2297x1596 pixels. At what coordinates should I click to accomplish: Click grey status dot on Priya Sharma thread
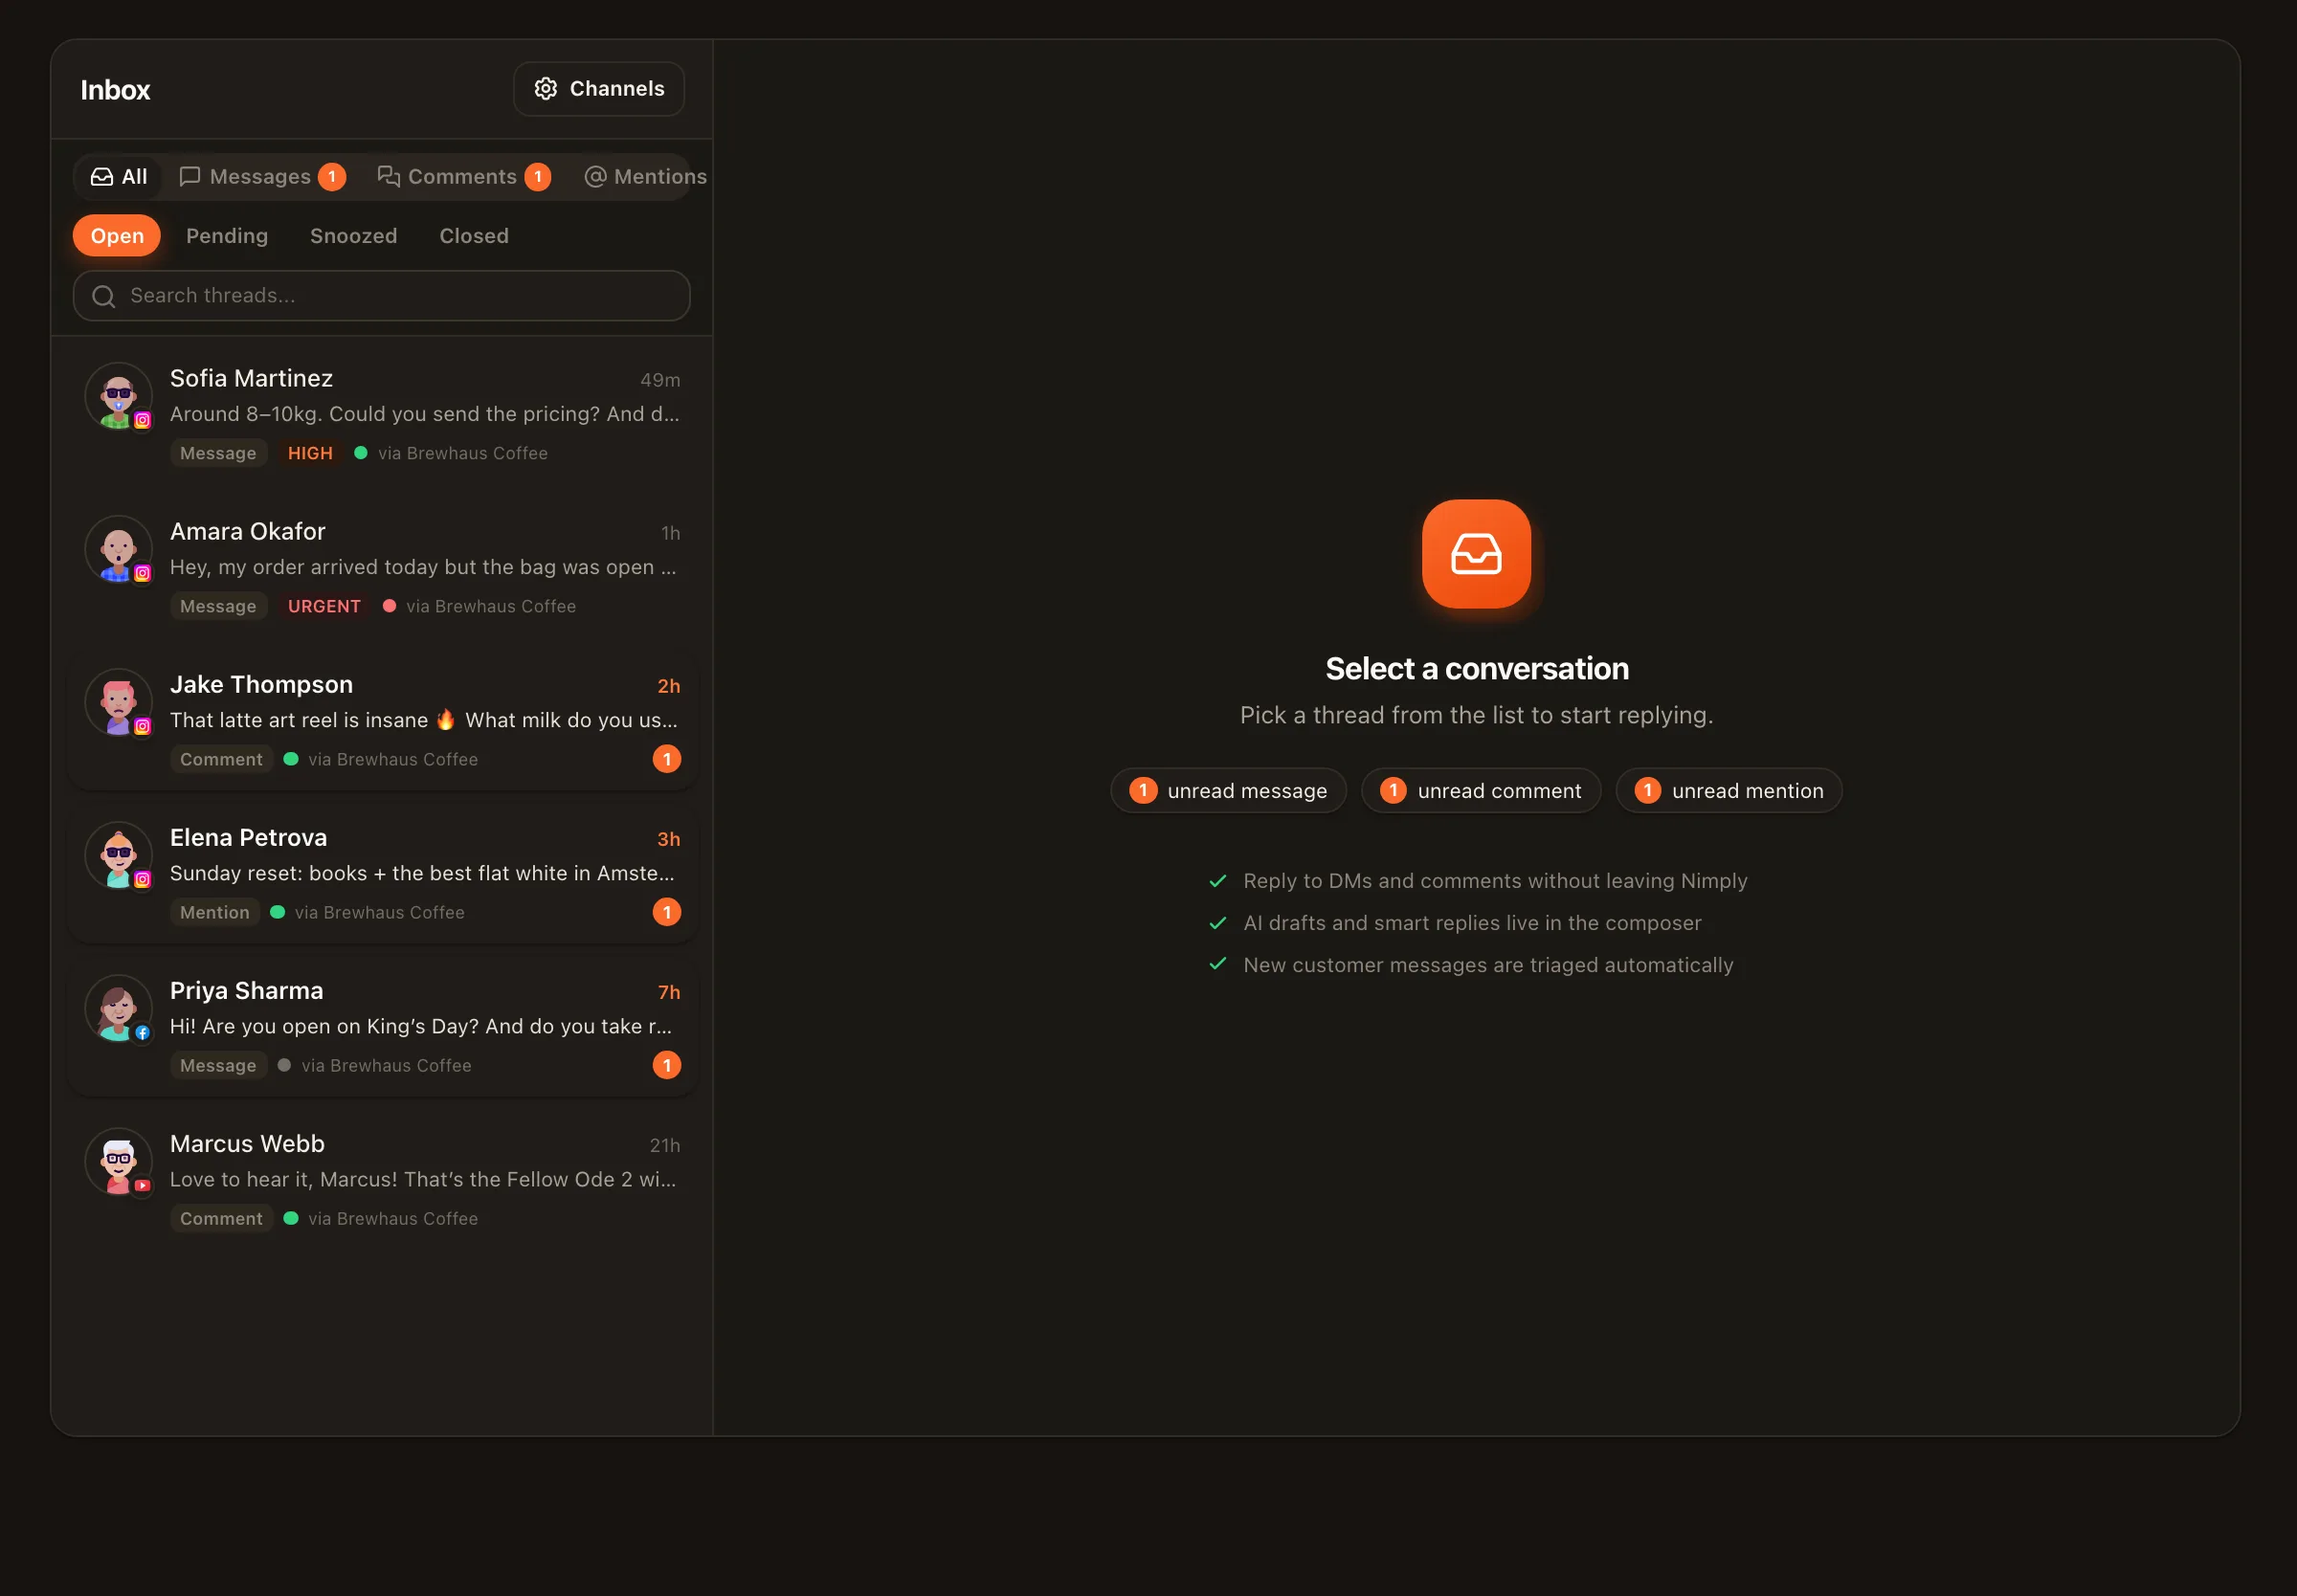tap(284, 1066)
